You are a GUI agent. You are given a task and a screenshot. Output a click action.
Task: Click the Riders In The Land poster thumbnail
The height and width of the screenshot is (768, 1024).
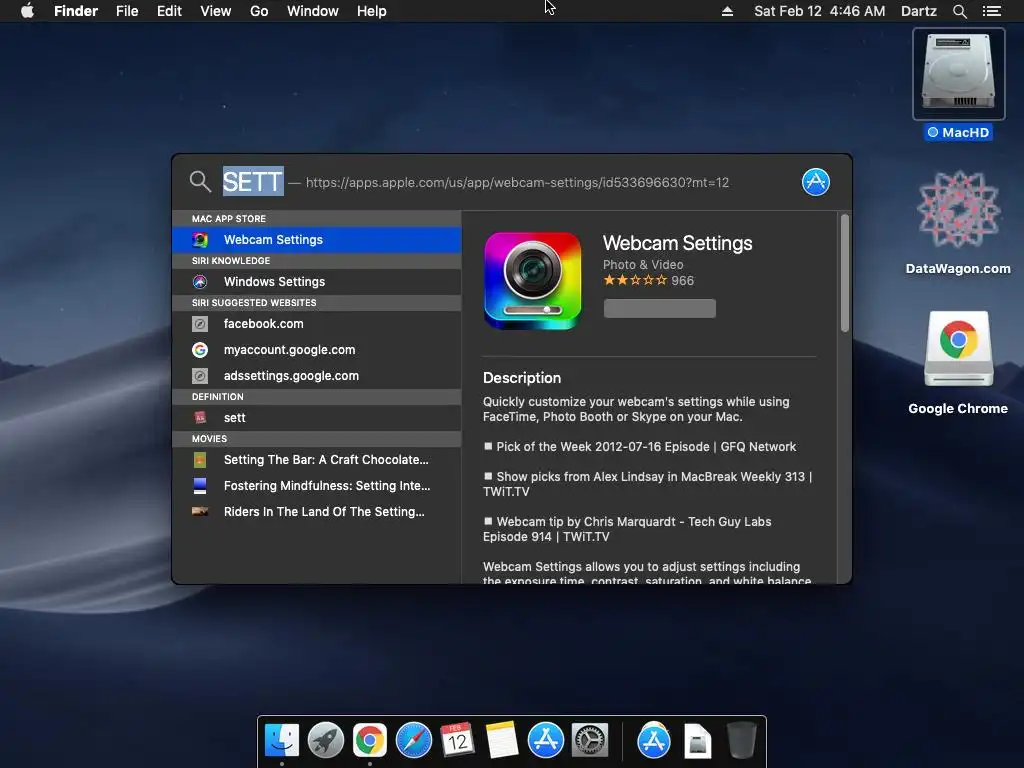point(200,511)
